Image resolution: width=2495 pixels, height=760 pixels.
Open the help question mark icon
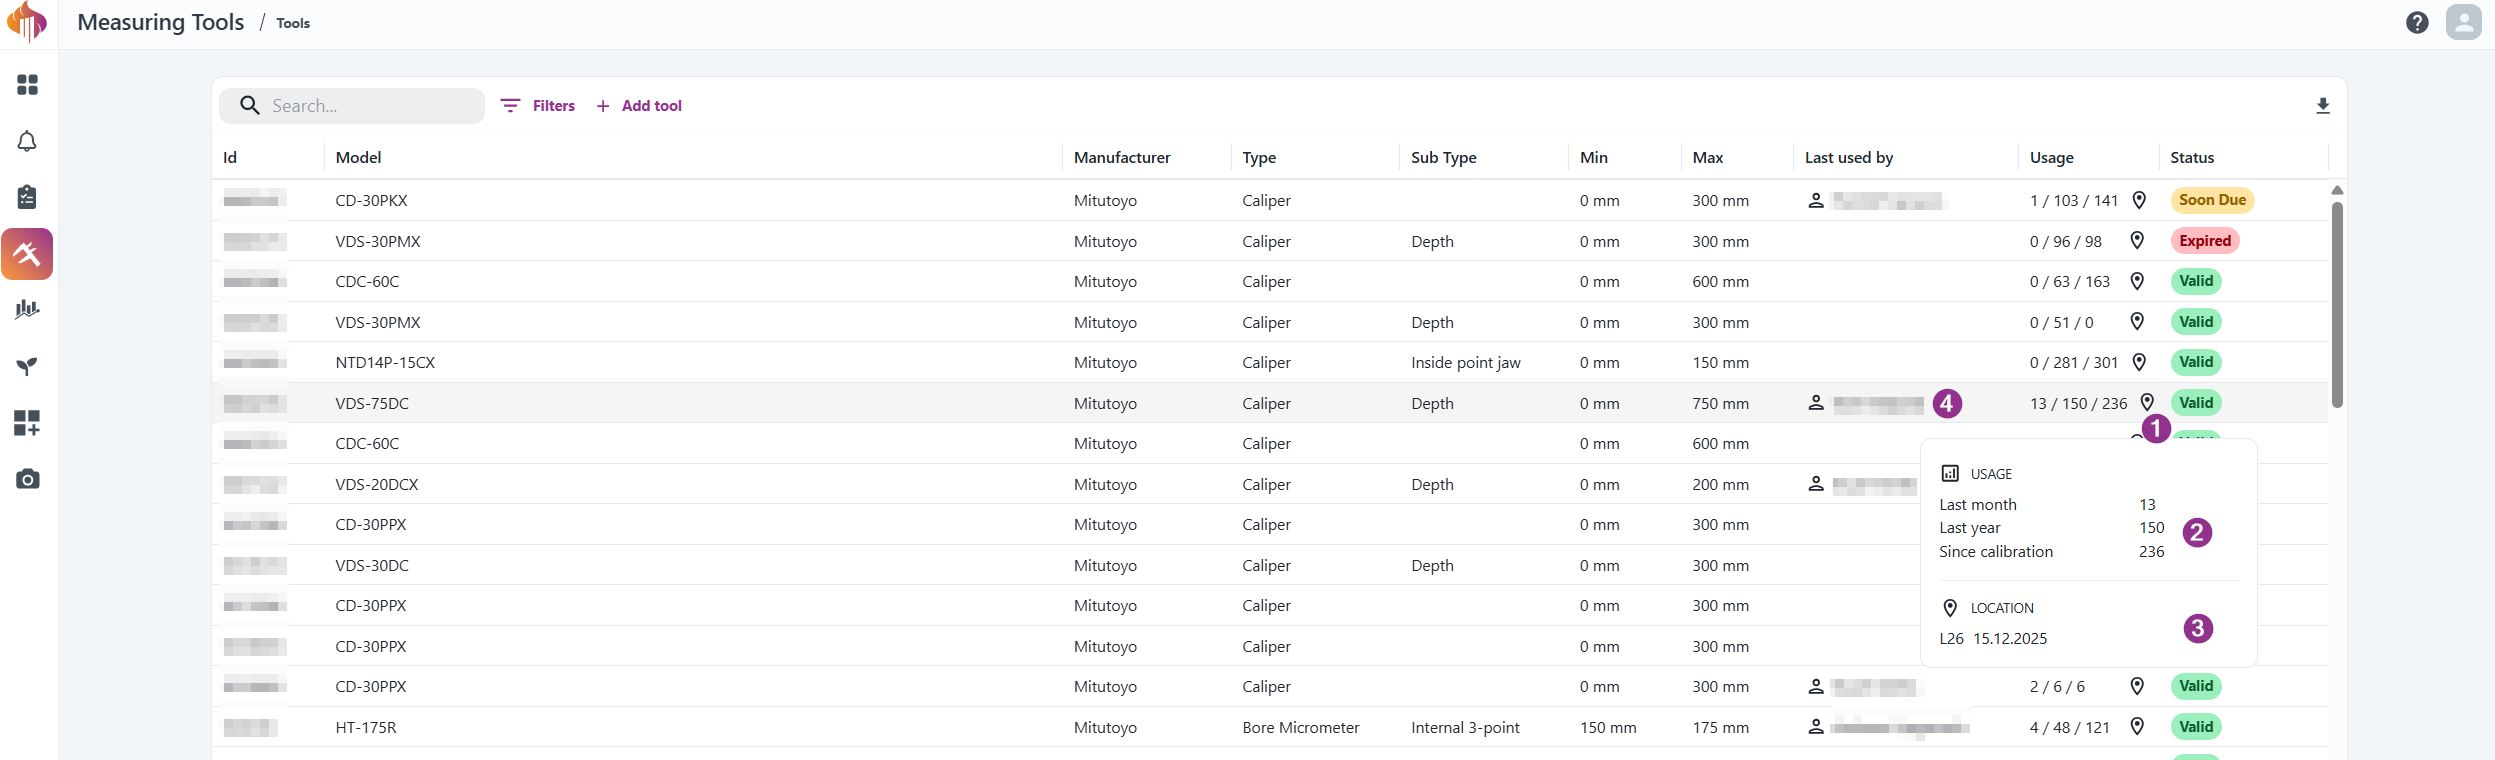tap(2417, 22)
